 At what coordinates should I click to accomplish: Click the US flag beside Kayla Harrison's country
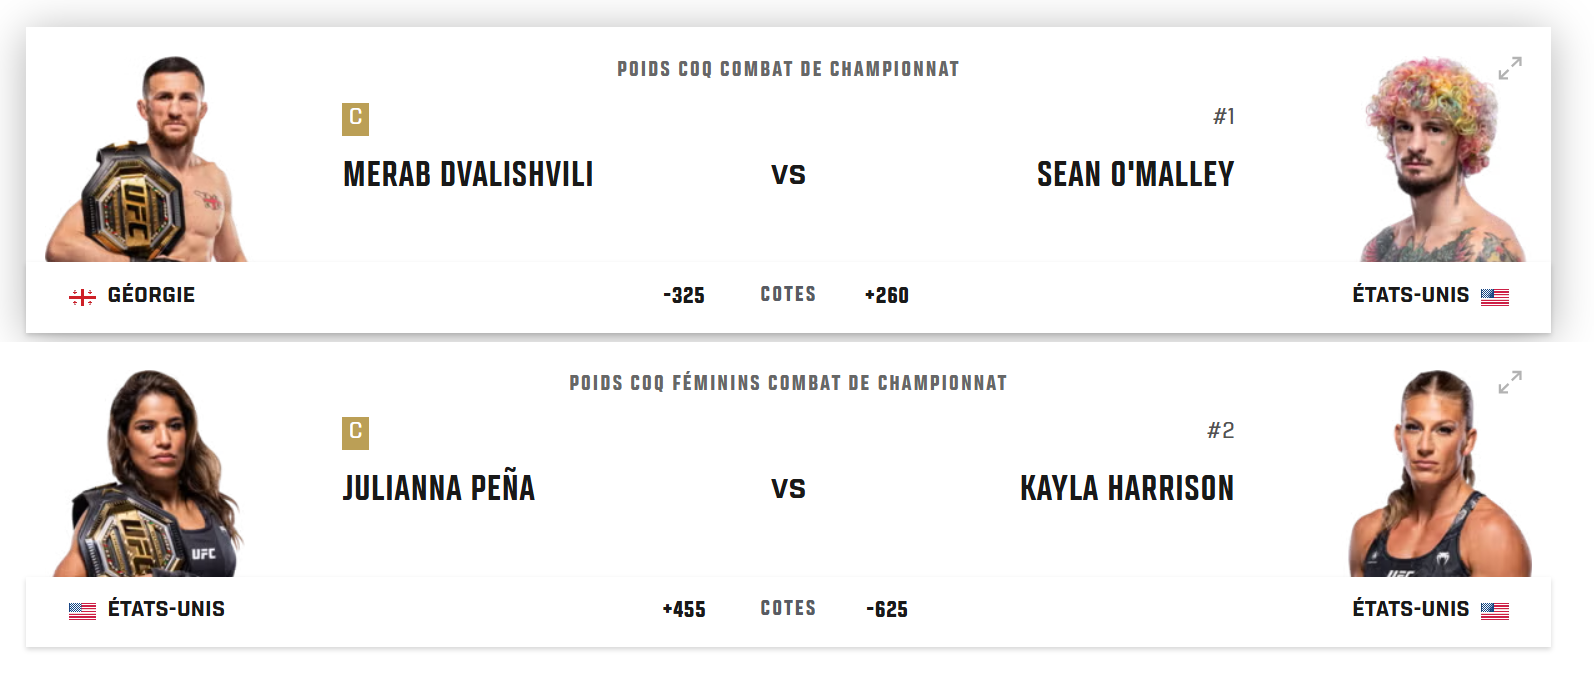[1495, 610]
